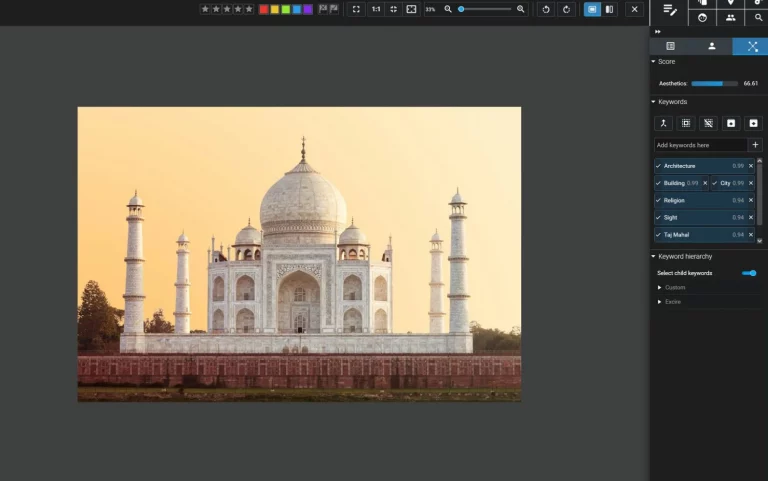768x481 pixels.
Task: Uncheck the City keyword
Action: (x=715, y=183)
